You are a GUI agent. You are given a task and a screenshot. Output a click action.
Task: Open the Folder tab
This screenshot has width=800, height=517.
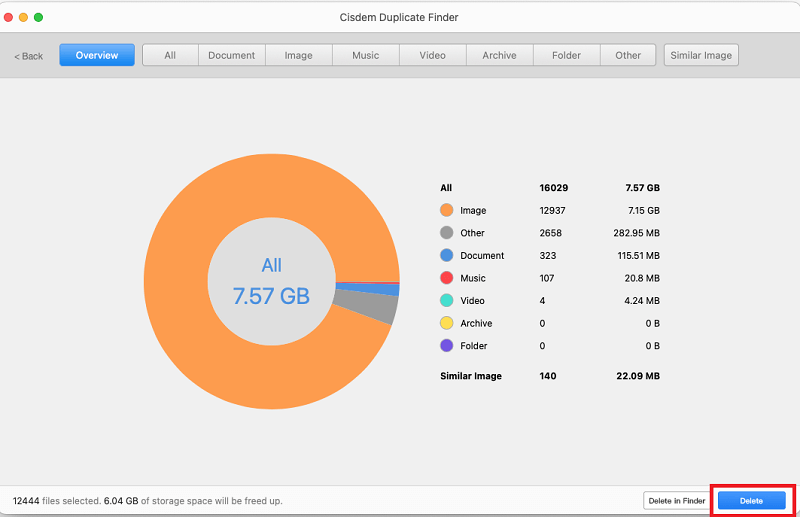(x=566, y=55)
